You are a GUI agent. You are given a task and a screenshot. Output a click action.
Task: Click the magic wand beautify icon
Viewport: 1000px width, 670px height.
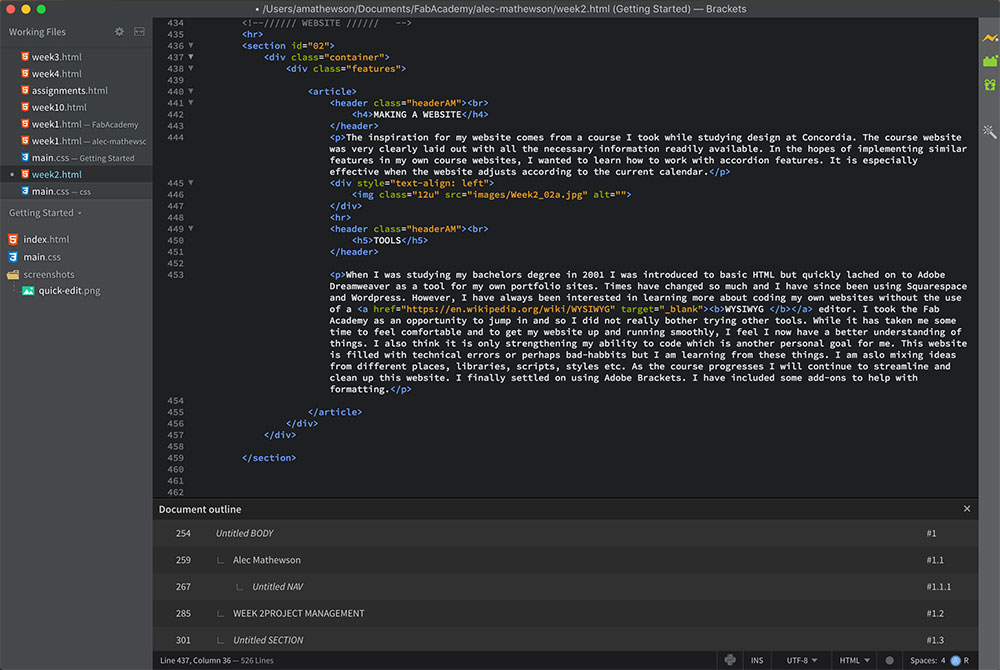pyautogui.click(x=989, y=131)
